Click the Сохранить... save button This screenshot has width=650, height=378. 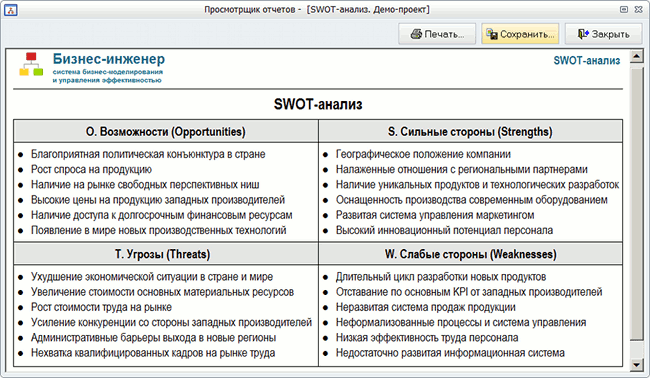click(520, 34)
